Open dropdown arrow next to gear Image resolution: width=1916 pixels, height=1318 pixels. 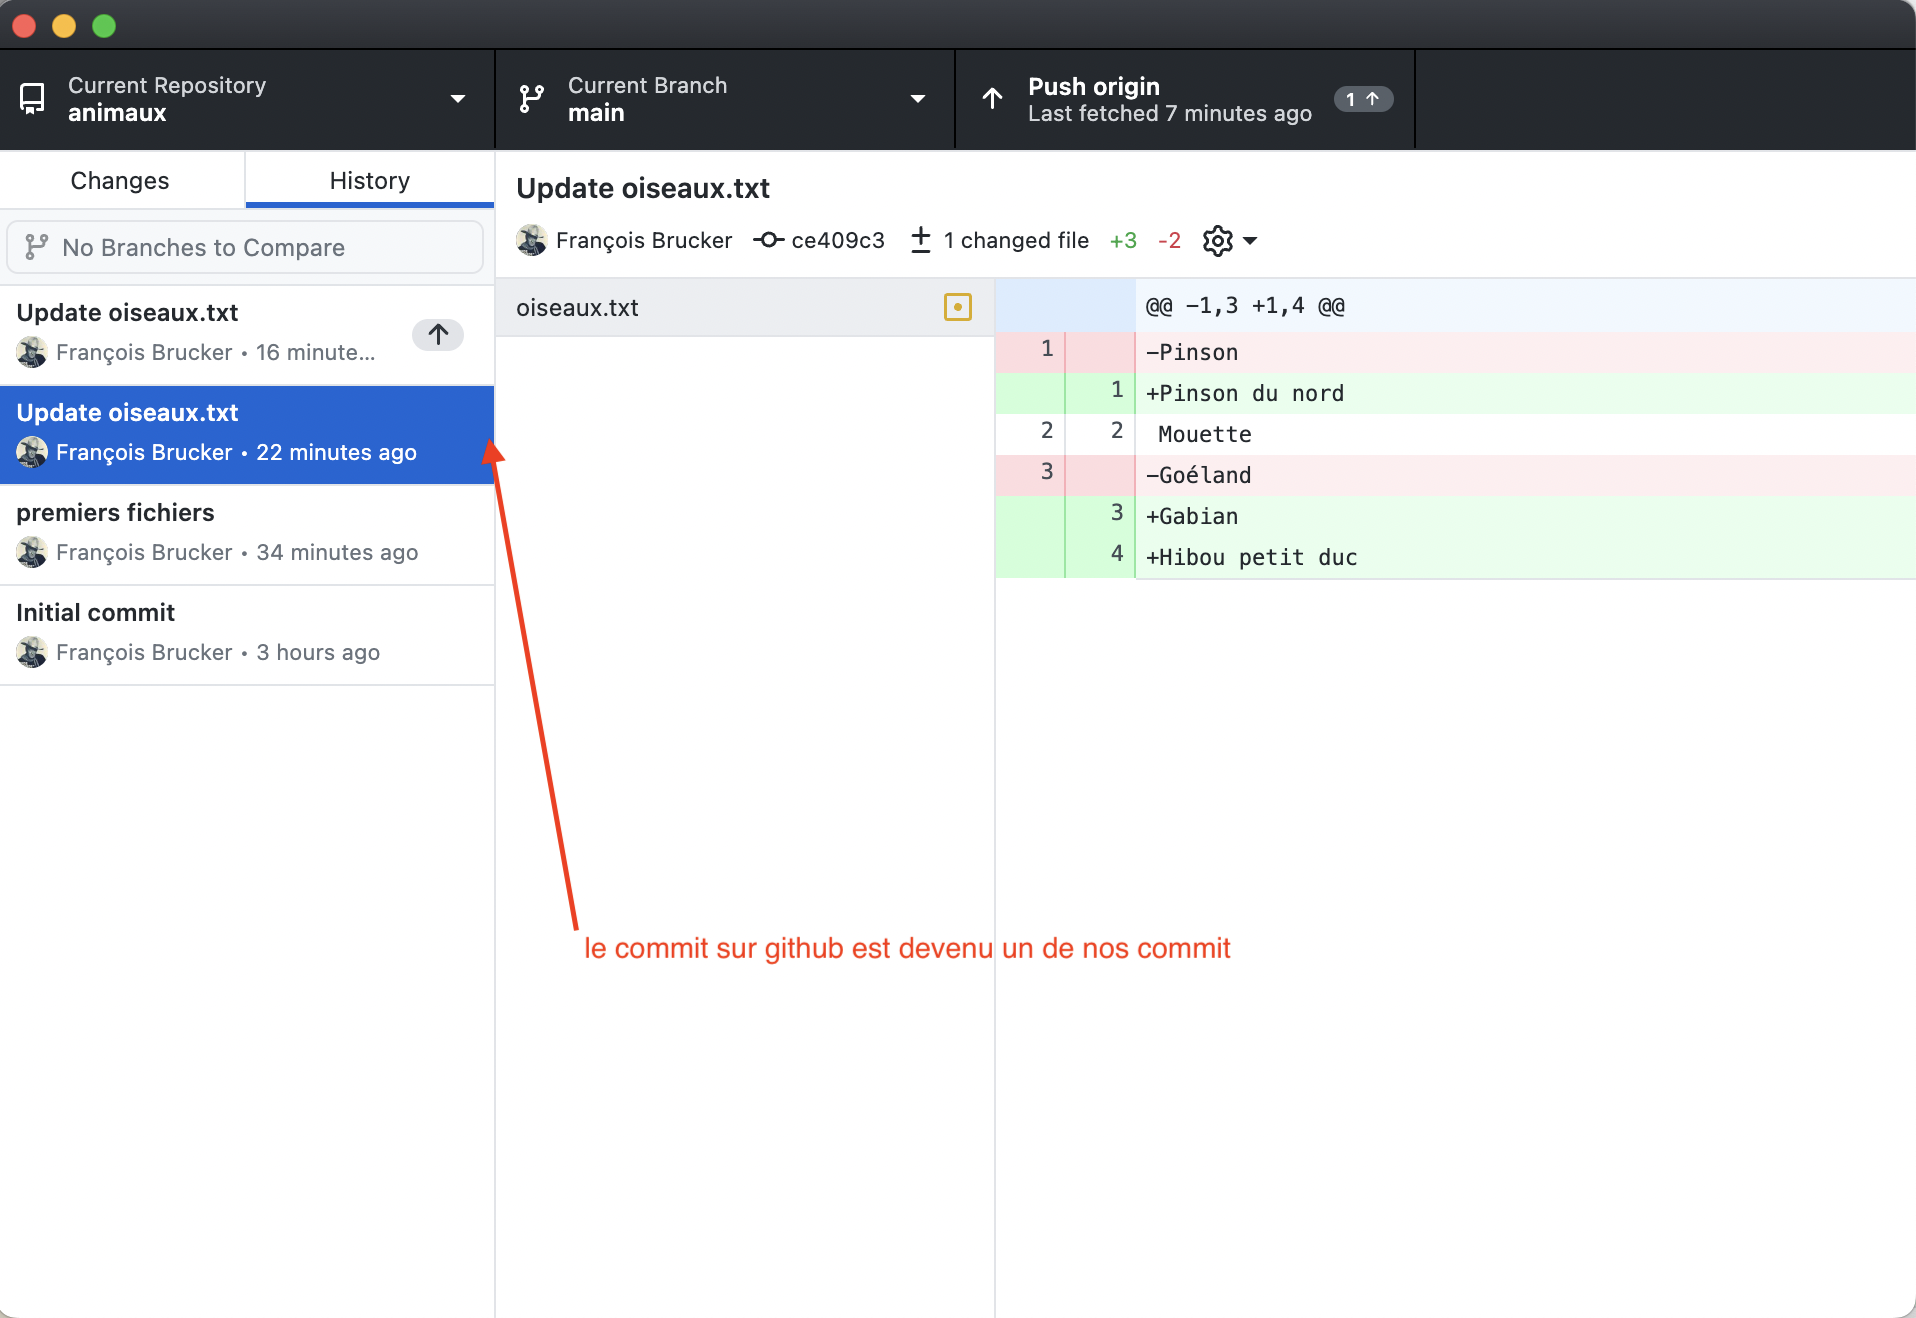[x=1250, y=241]
